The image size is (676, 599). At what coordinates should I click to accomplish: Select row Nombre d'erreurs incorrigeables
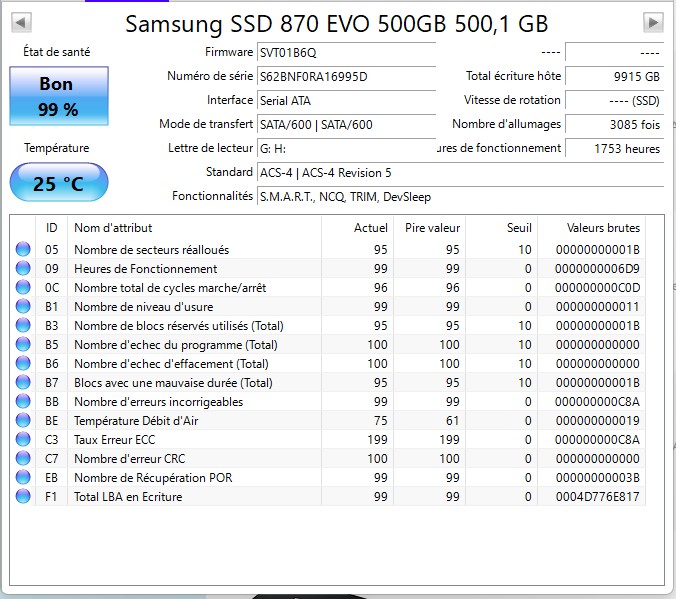coord(328,401)
